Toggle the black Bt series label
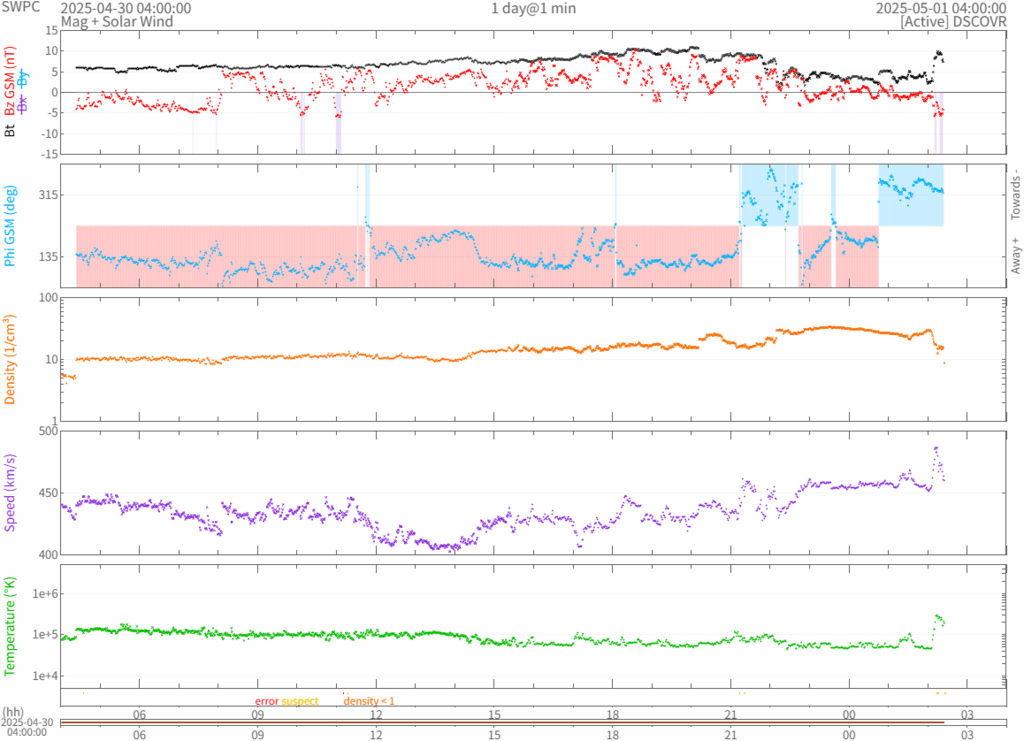This screenshot has height=741, width=1024. [x=10, y=129]
